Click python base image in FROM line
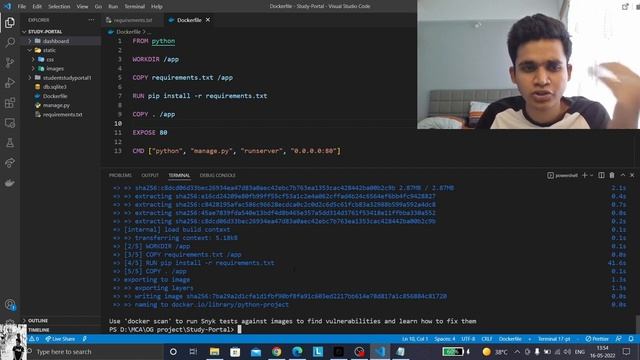Screen dimensions: 640x360 [x=163, y=41]
